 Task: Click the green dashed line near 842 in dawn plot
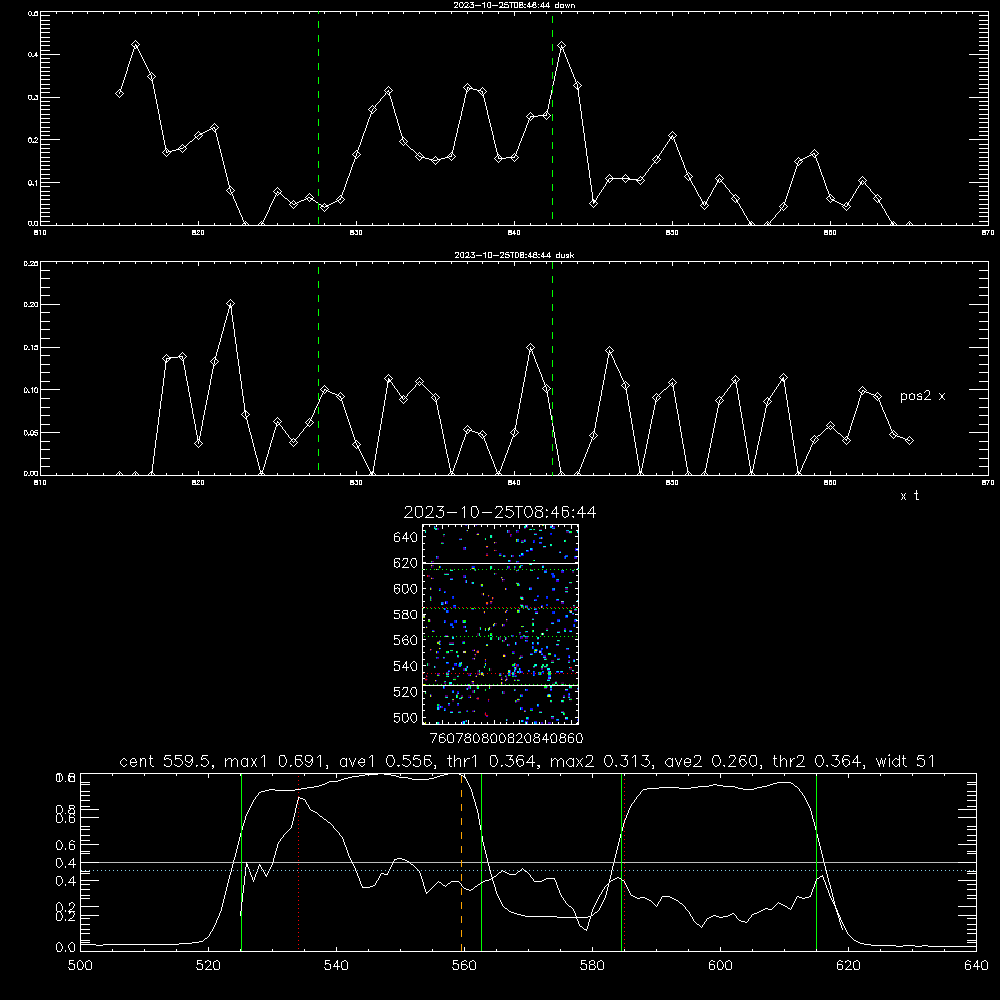[x=552, y=119]
